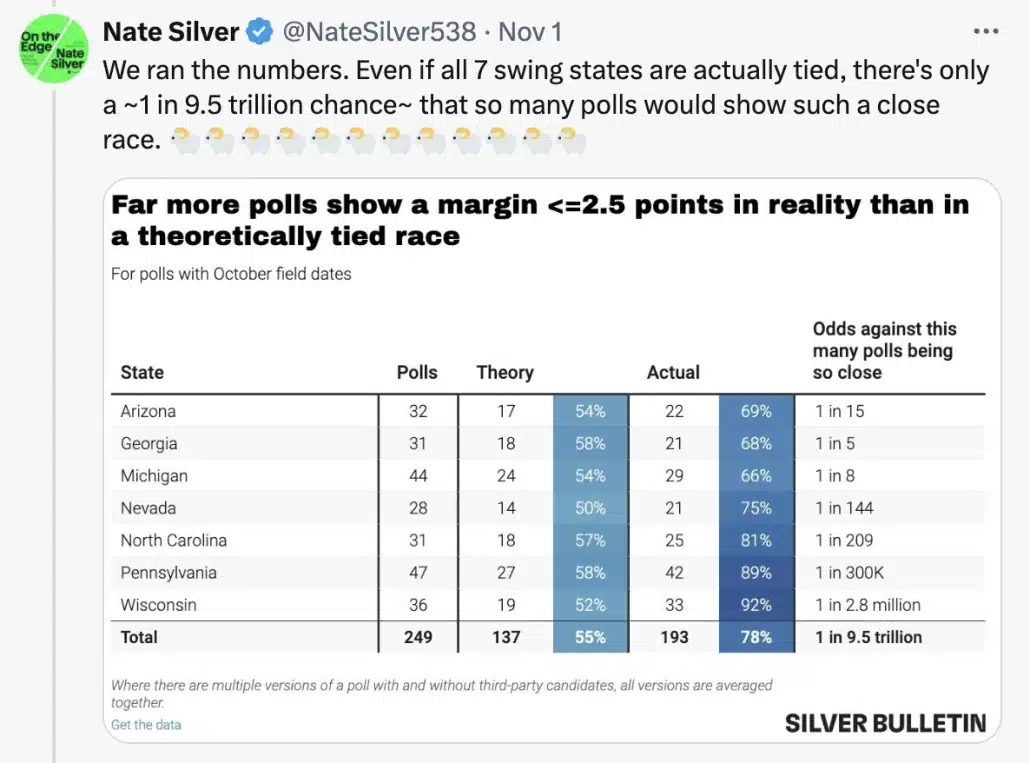Open Nate Silver's profile avatar
This screenshot has width=1030, height=763.
pos(53,49)
